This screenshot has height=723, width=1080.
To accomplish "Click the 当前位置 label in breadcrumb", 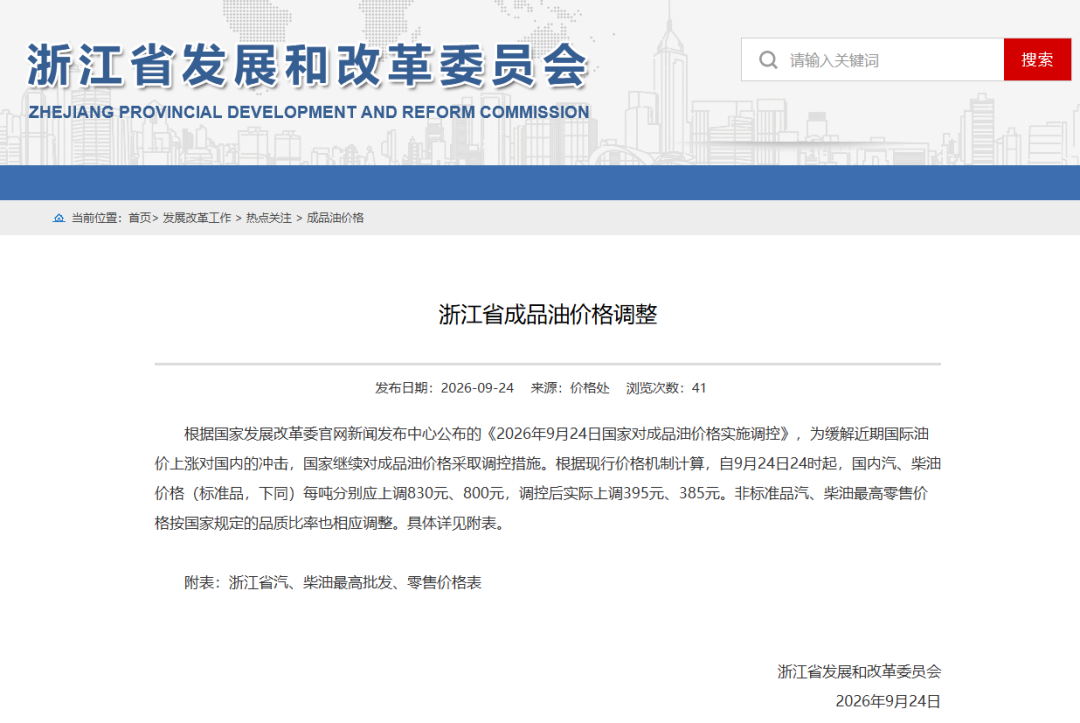I will pos(96,218).
